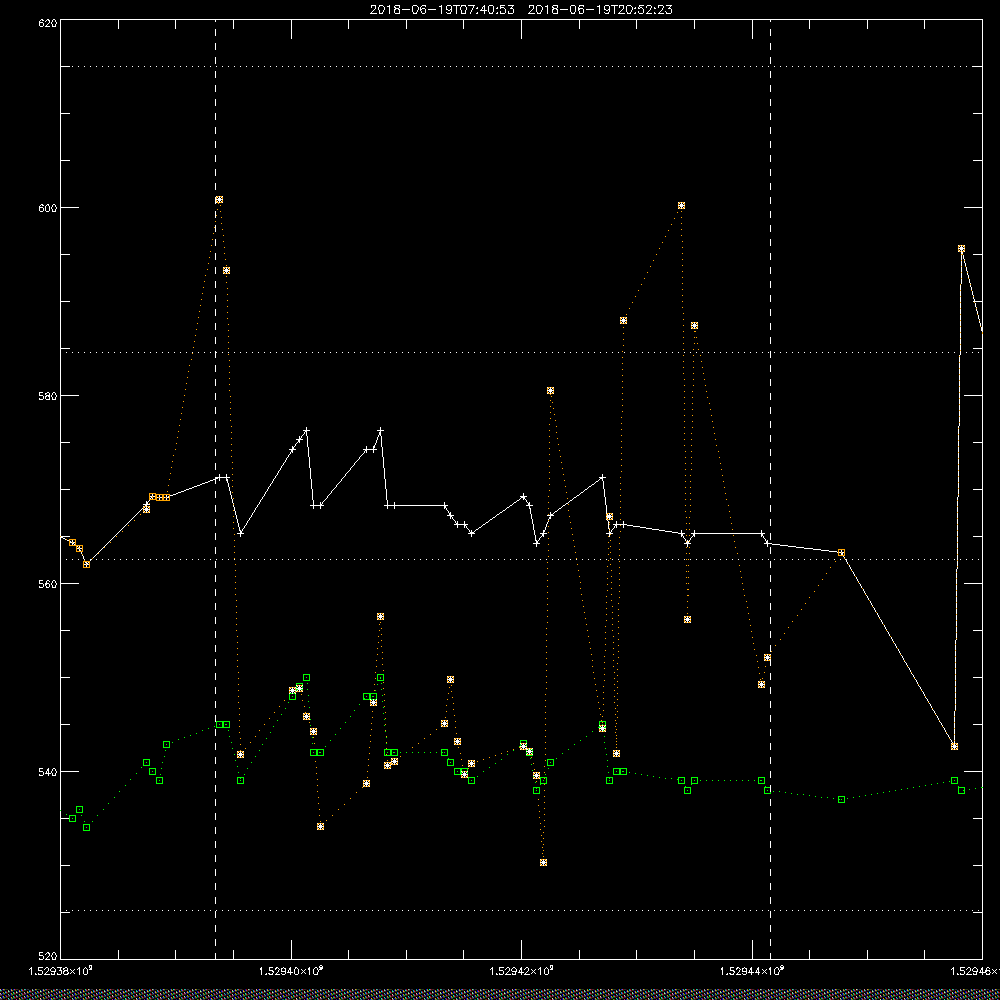The width and height of the screenshot is (1000, 1000).
Task: Pick the orange data point at 563 joining the white line
Action: 841,552
